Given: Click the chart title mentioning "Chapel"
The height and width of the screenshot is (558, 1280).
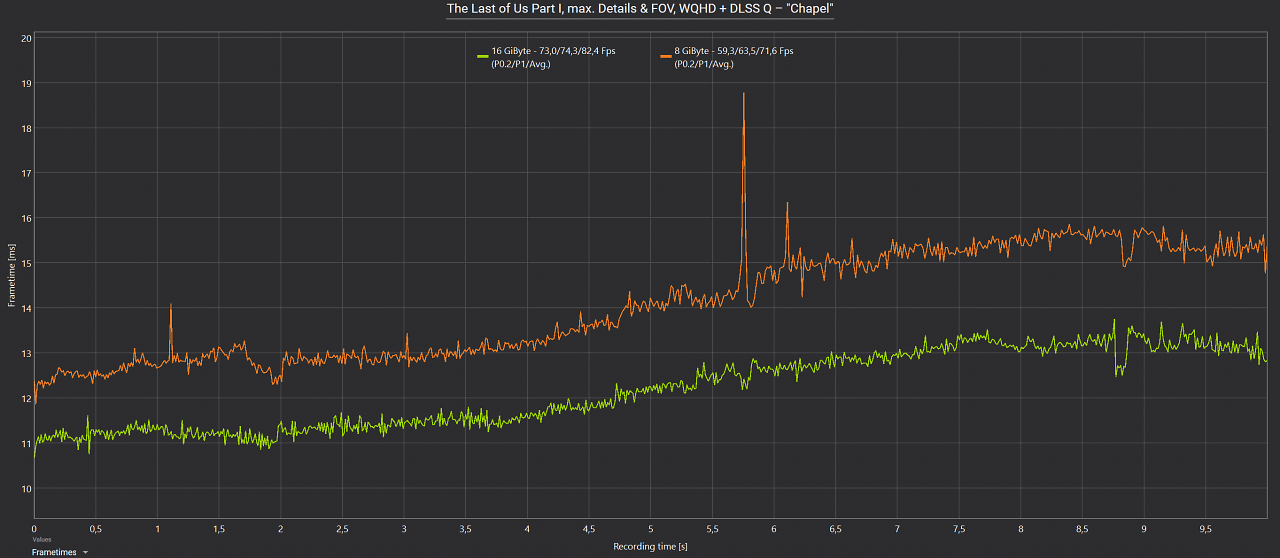Looking at the screenshot, I should point(640,9).
